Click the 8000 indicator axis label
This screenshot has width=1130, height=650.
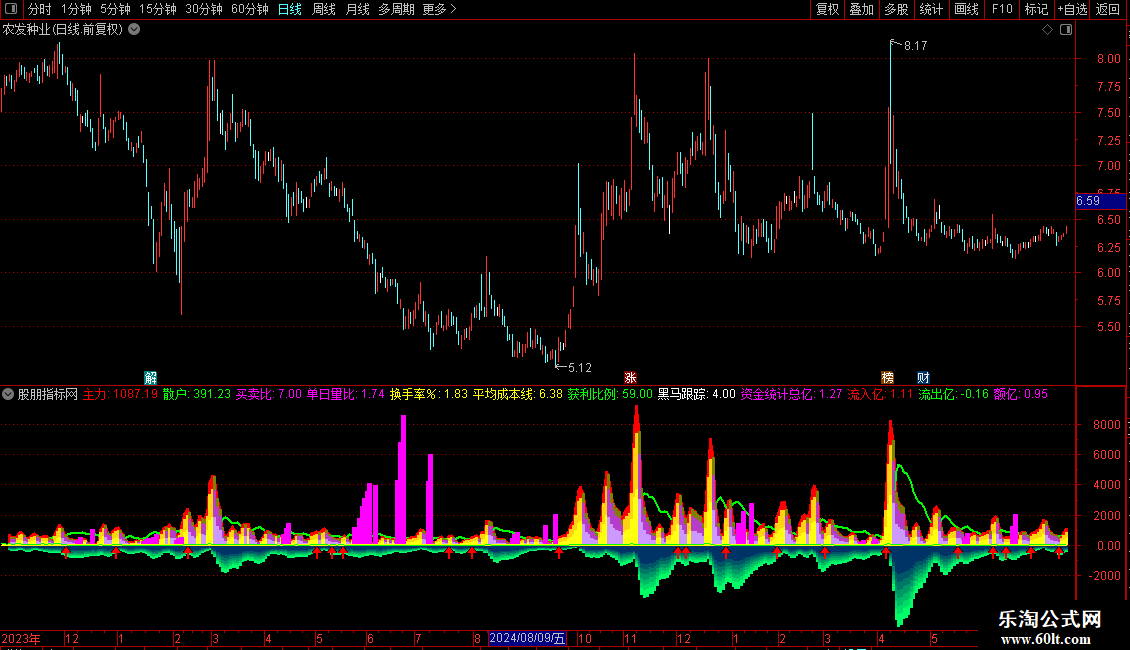[x=1106, y=424]
